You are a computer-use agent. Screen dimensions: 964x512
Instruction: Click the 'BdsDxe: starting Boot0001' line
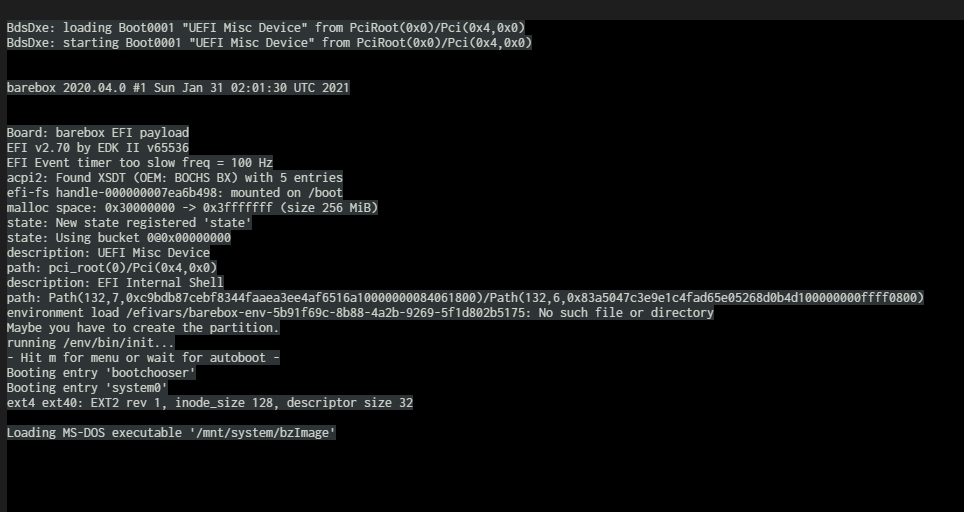[268, 43]
